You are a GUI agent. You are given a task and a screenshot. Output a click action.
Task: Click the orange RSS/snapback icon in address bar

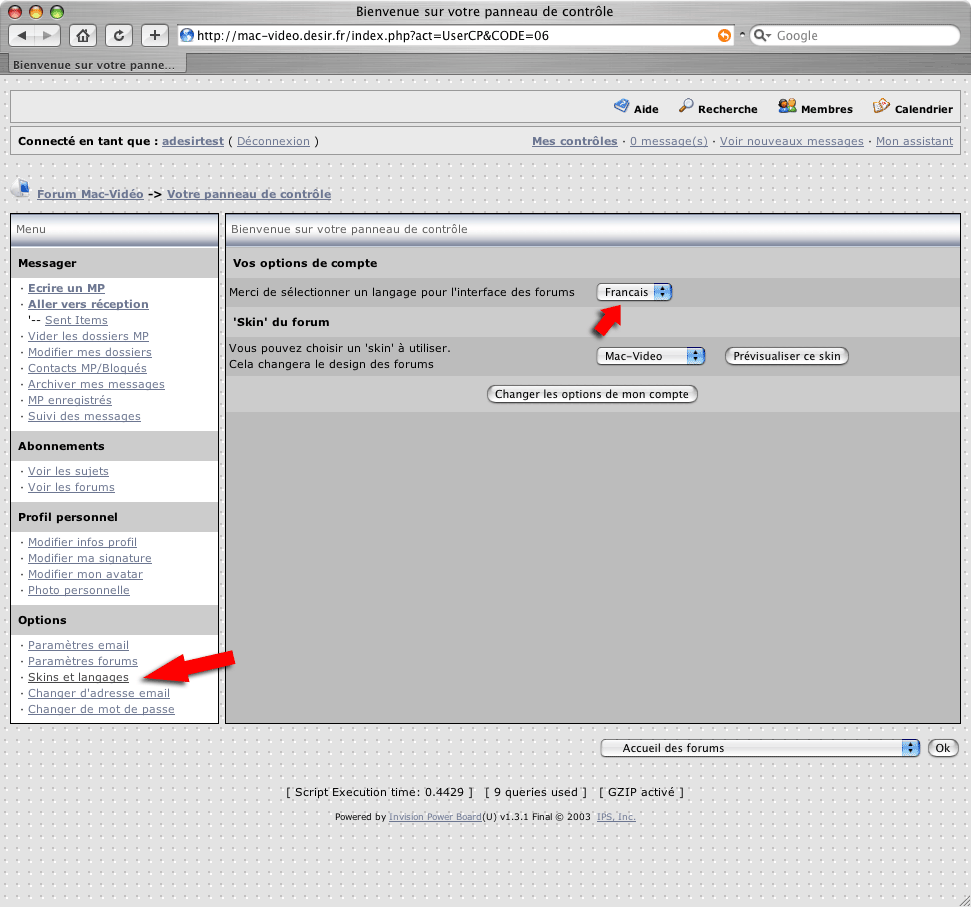(724, 35)
